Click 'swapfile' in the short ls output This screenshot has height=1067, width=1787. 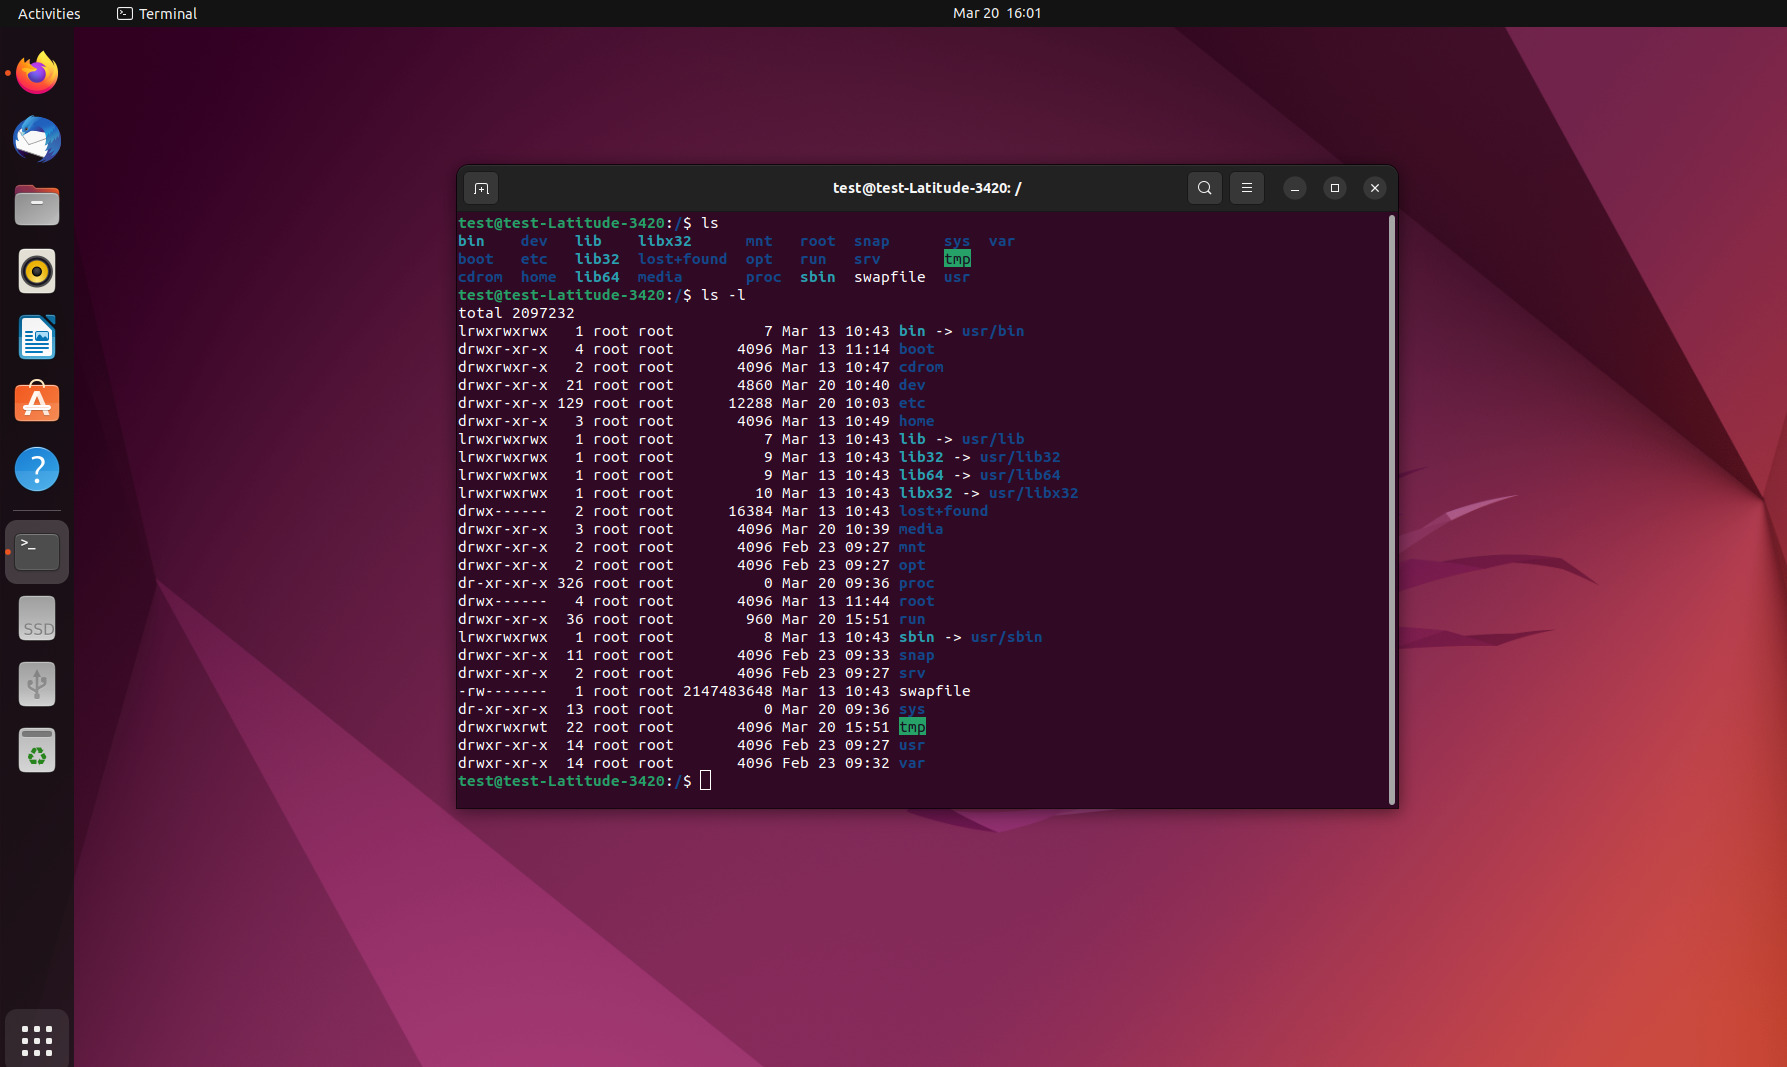pos(889,277)
